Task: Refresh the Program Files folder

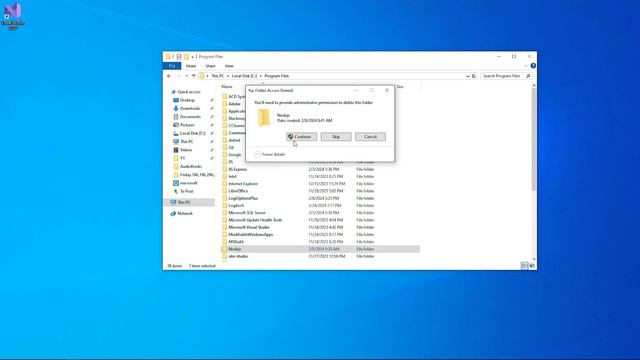Action: coord(474,76)
